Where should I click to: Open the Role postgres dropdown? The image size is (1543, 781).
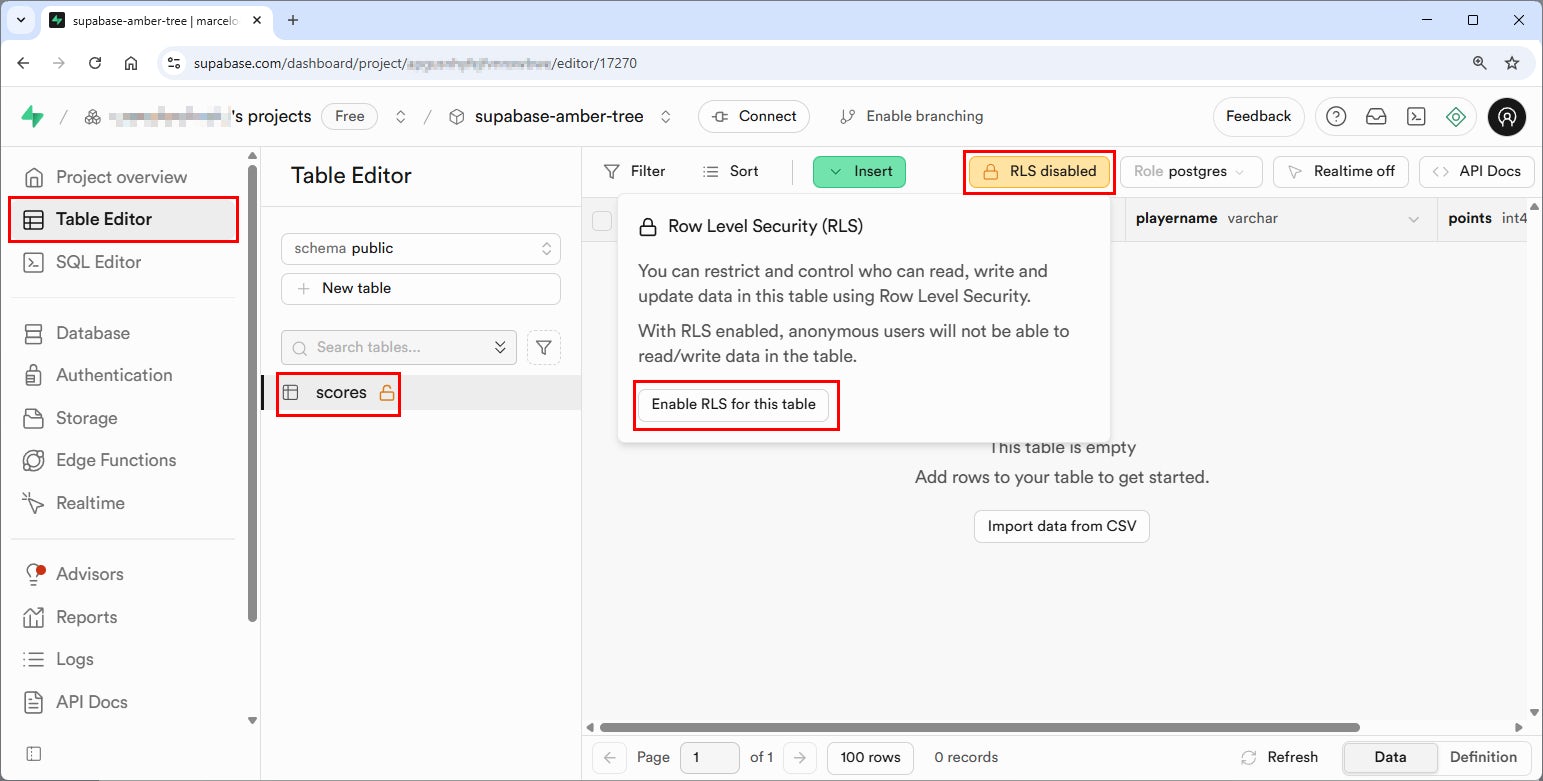click(1190, 171)
